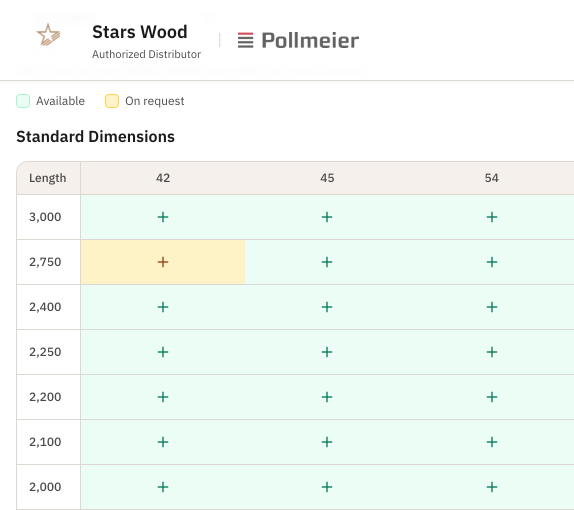
Task: Add the 2,200 length at 42 width
Action: tap(163, 397)
